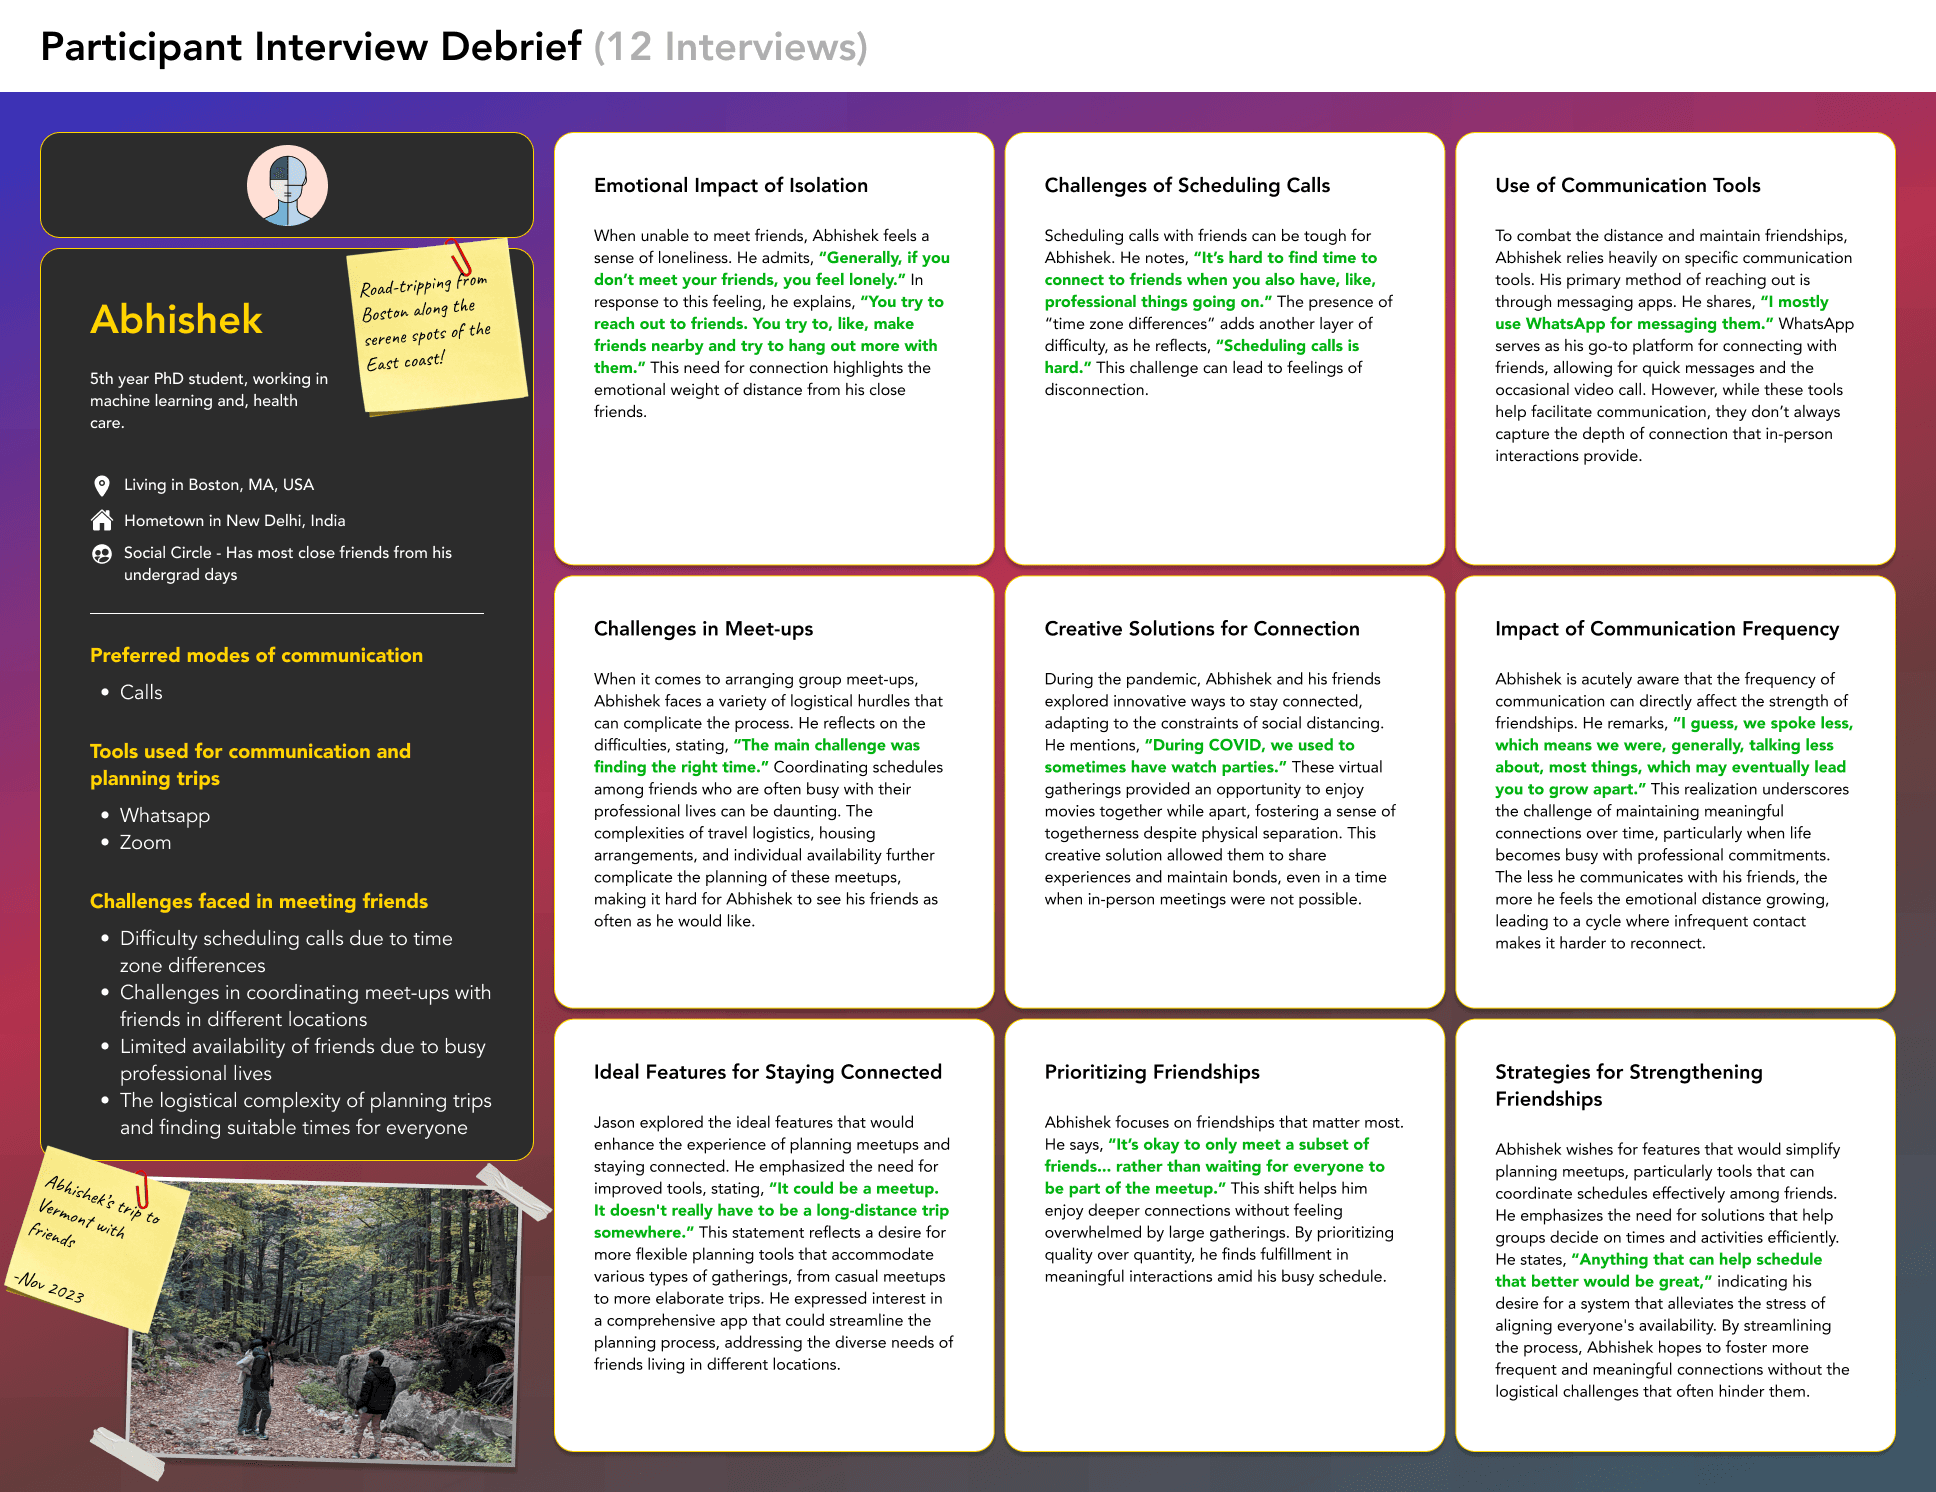Screen dimensions: 1936x1492
Task: Click the Zoom bullet item
Action: coord(145,842)
